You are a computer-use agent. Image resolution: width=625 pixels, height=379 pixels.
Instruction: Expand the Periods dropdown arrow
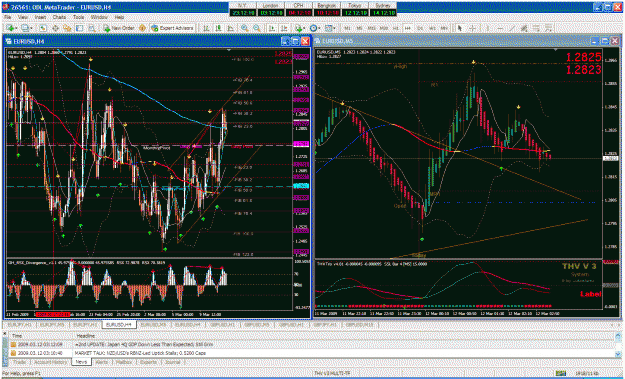tap(319, 28)
